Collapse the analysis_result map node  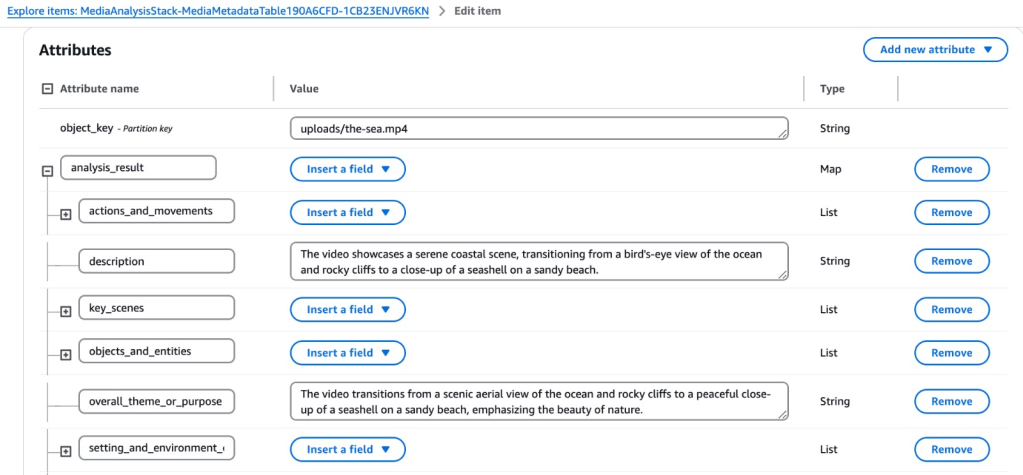[46, 171]
